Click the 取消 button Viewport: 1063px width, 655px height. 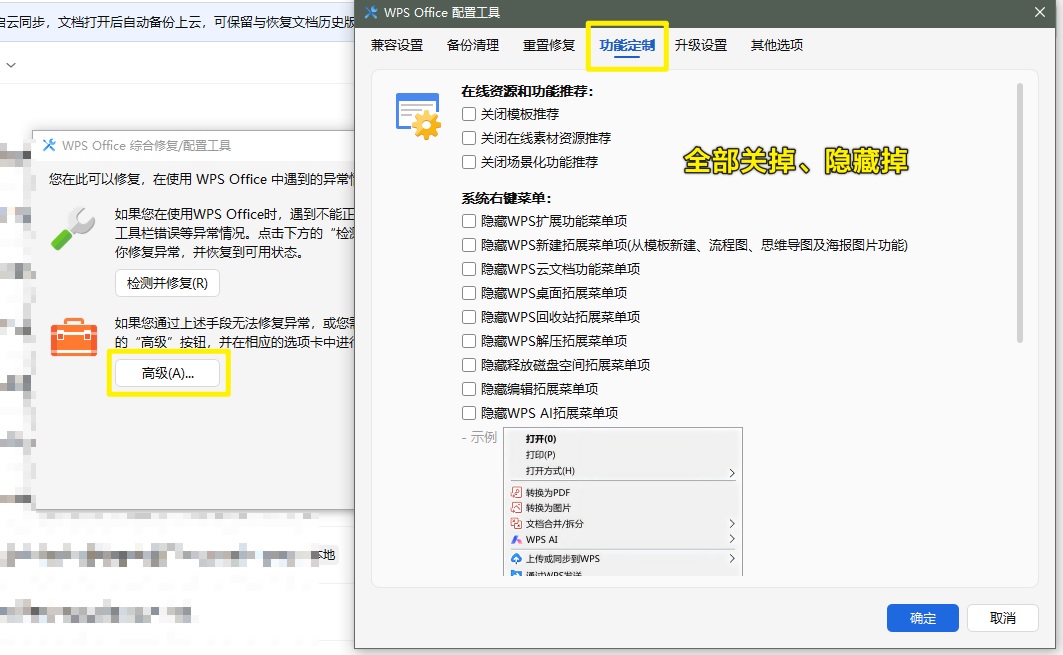tap(1003, 618)
